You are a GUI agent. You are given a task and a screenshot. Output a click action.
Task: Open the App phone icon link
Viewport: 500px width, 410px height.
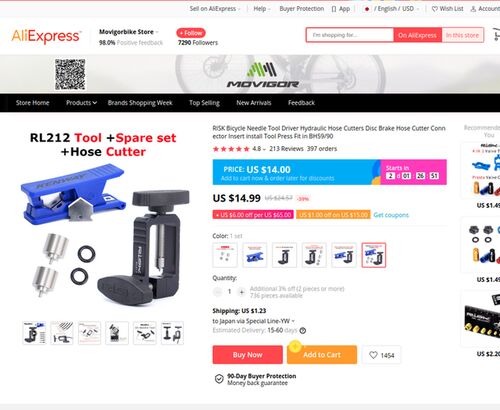coord(334,9)
